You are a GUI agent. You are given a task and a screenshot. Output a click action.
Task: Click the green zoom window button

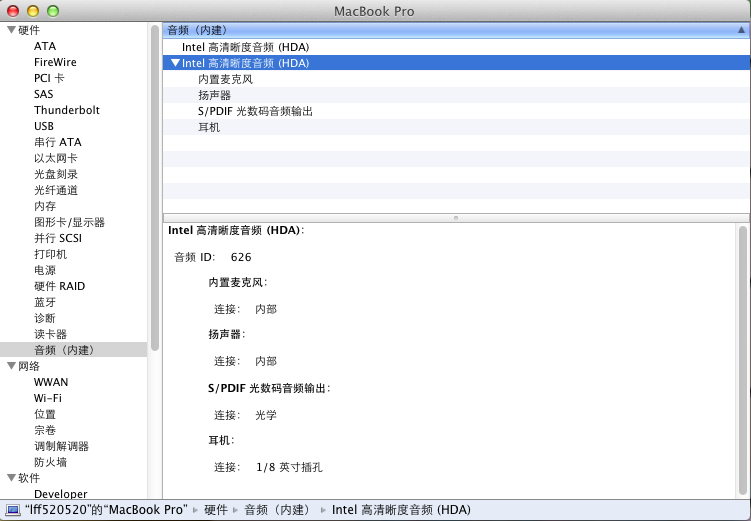click(53, 10)
